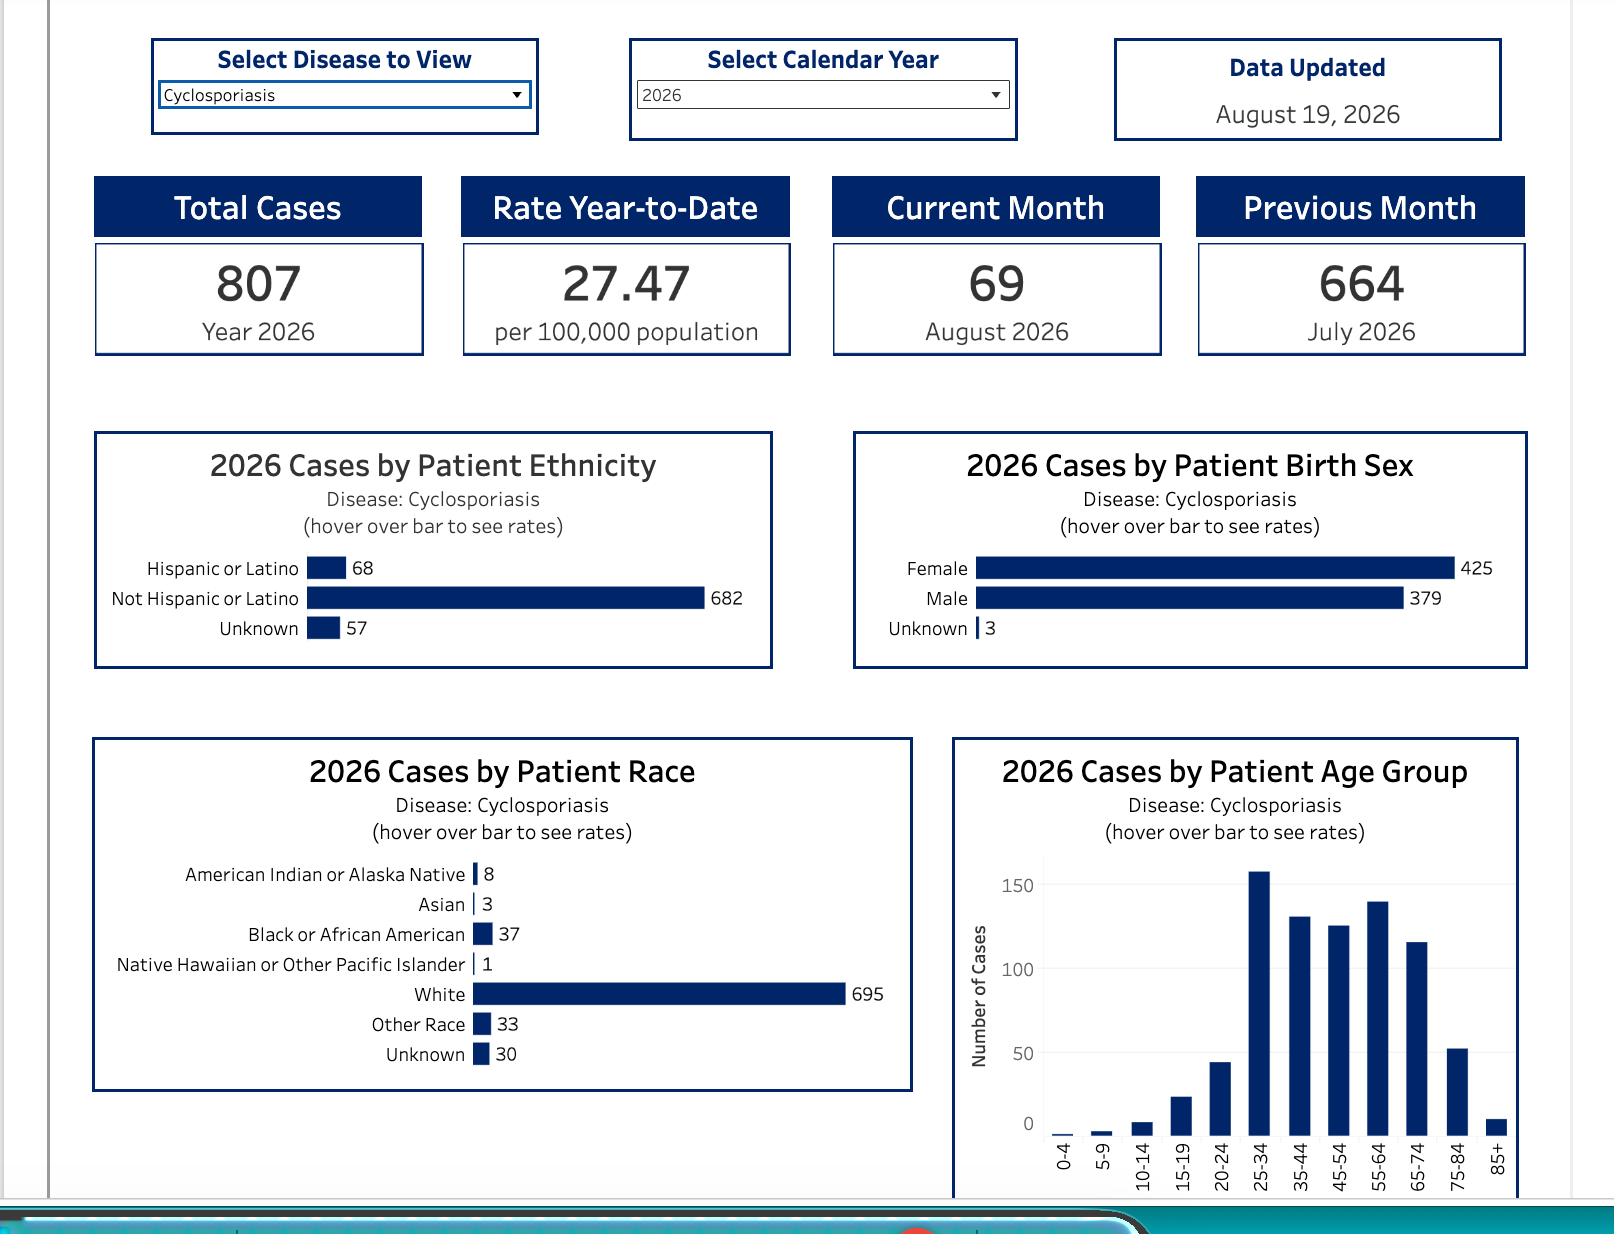Select the White bar in the Race chart
Screen dimensions: 1614x1234
[x=659, y=994]
